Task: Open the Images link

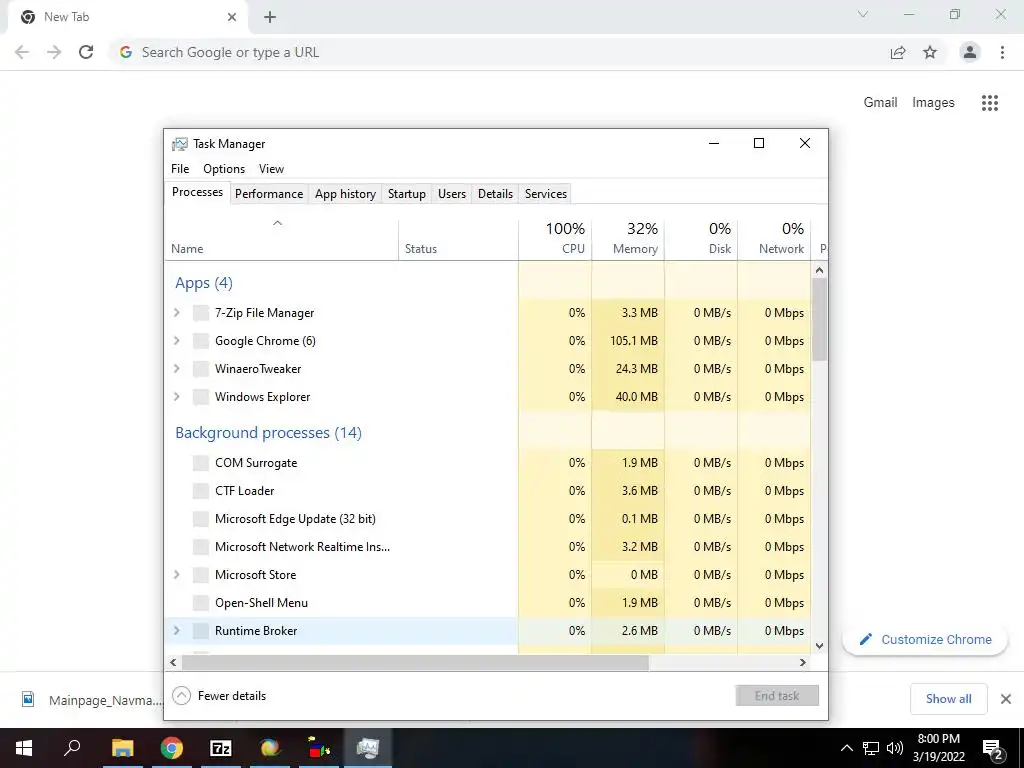Action: 933,103
